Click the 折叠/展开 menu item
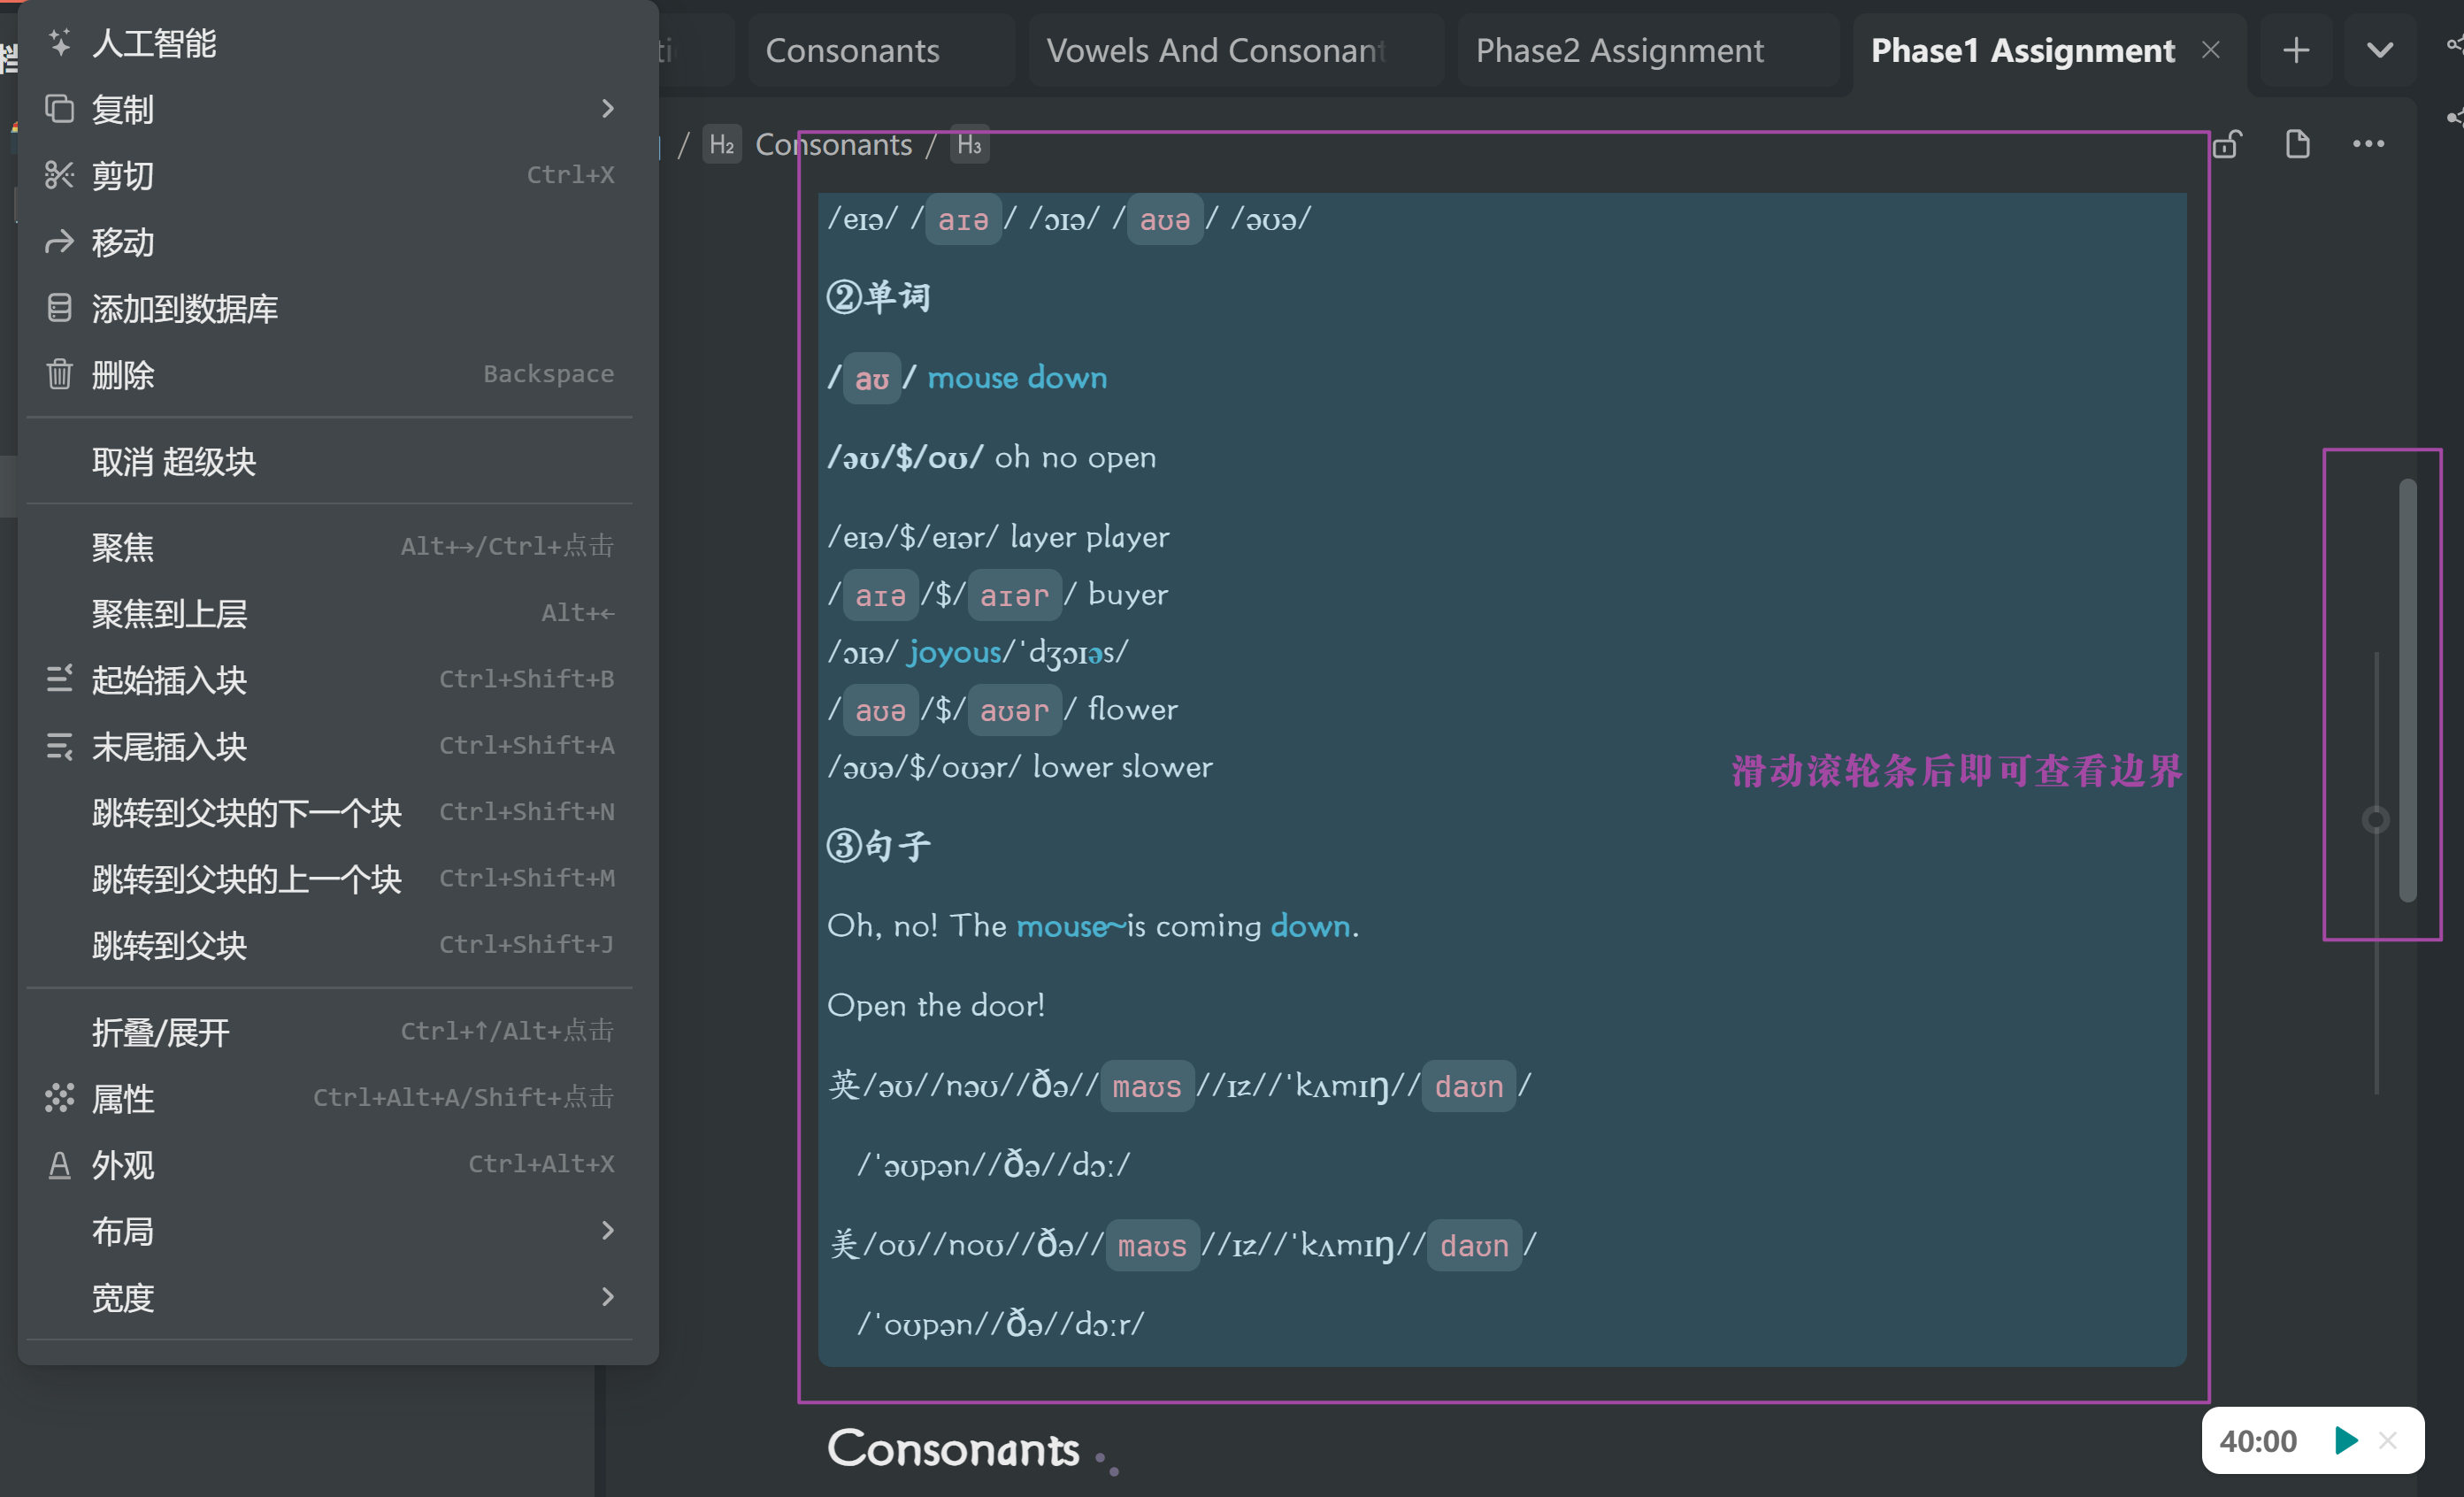The image size is (2464, 1497). pyautogui.click(x=161, y=1032)
